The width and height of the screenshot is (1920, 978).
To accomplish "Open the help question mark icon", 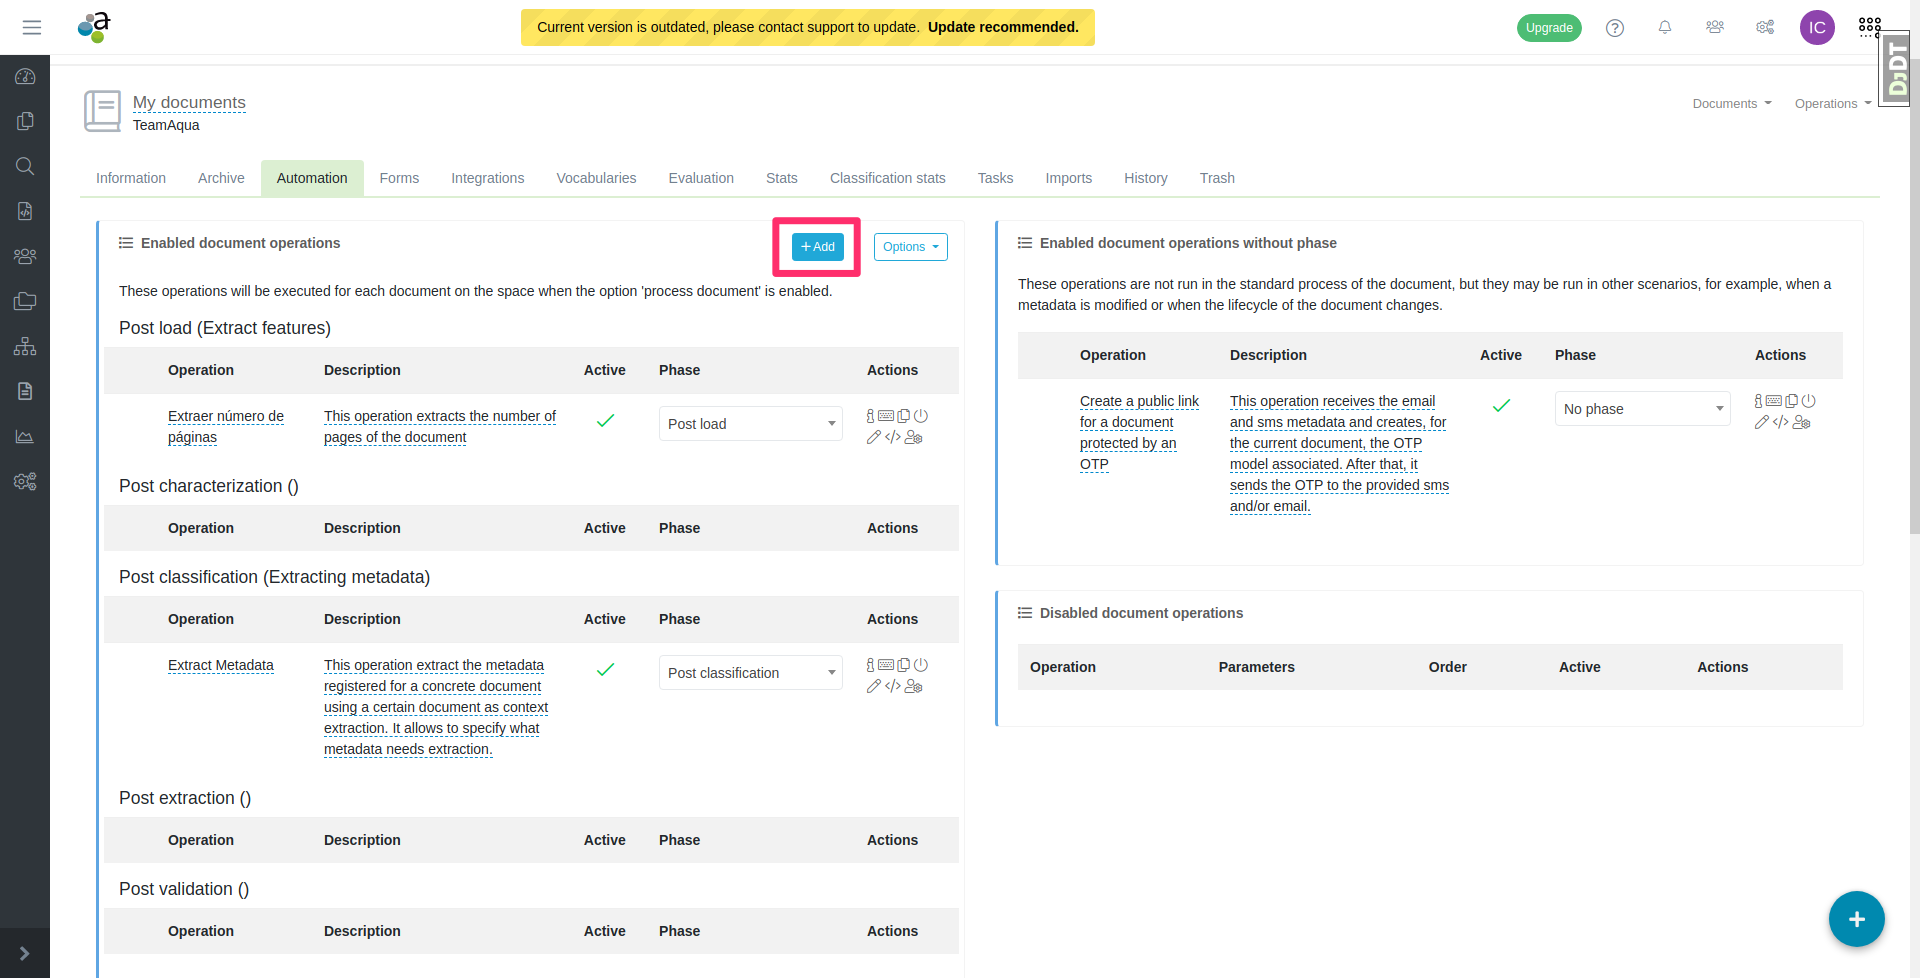I will click(1615, 28).
